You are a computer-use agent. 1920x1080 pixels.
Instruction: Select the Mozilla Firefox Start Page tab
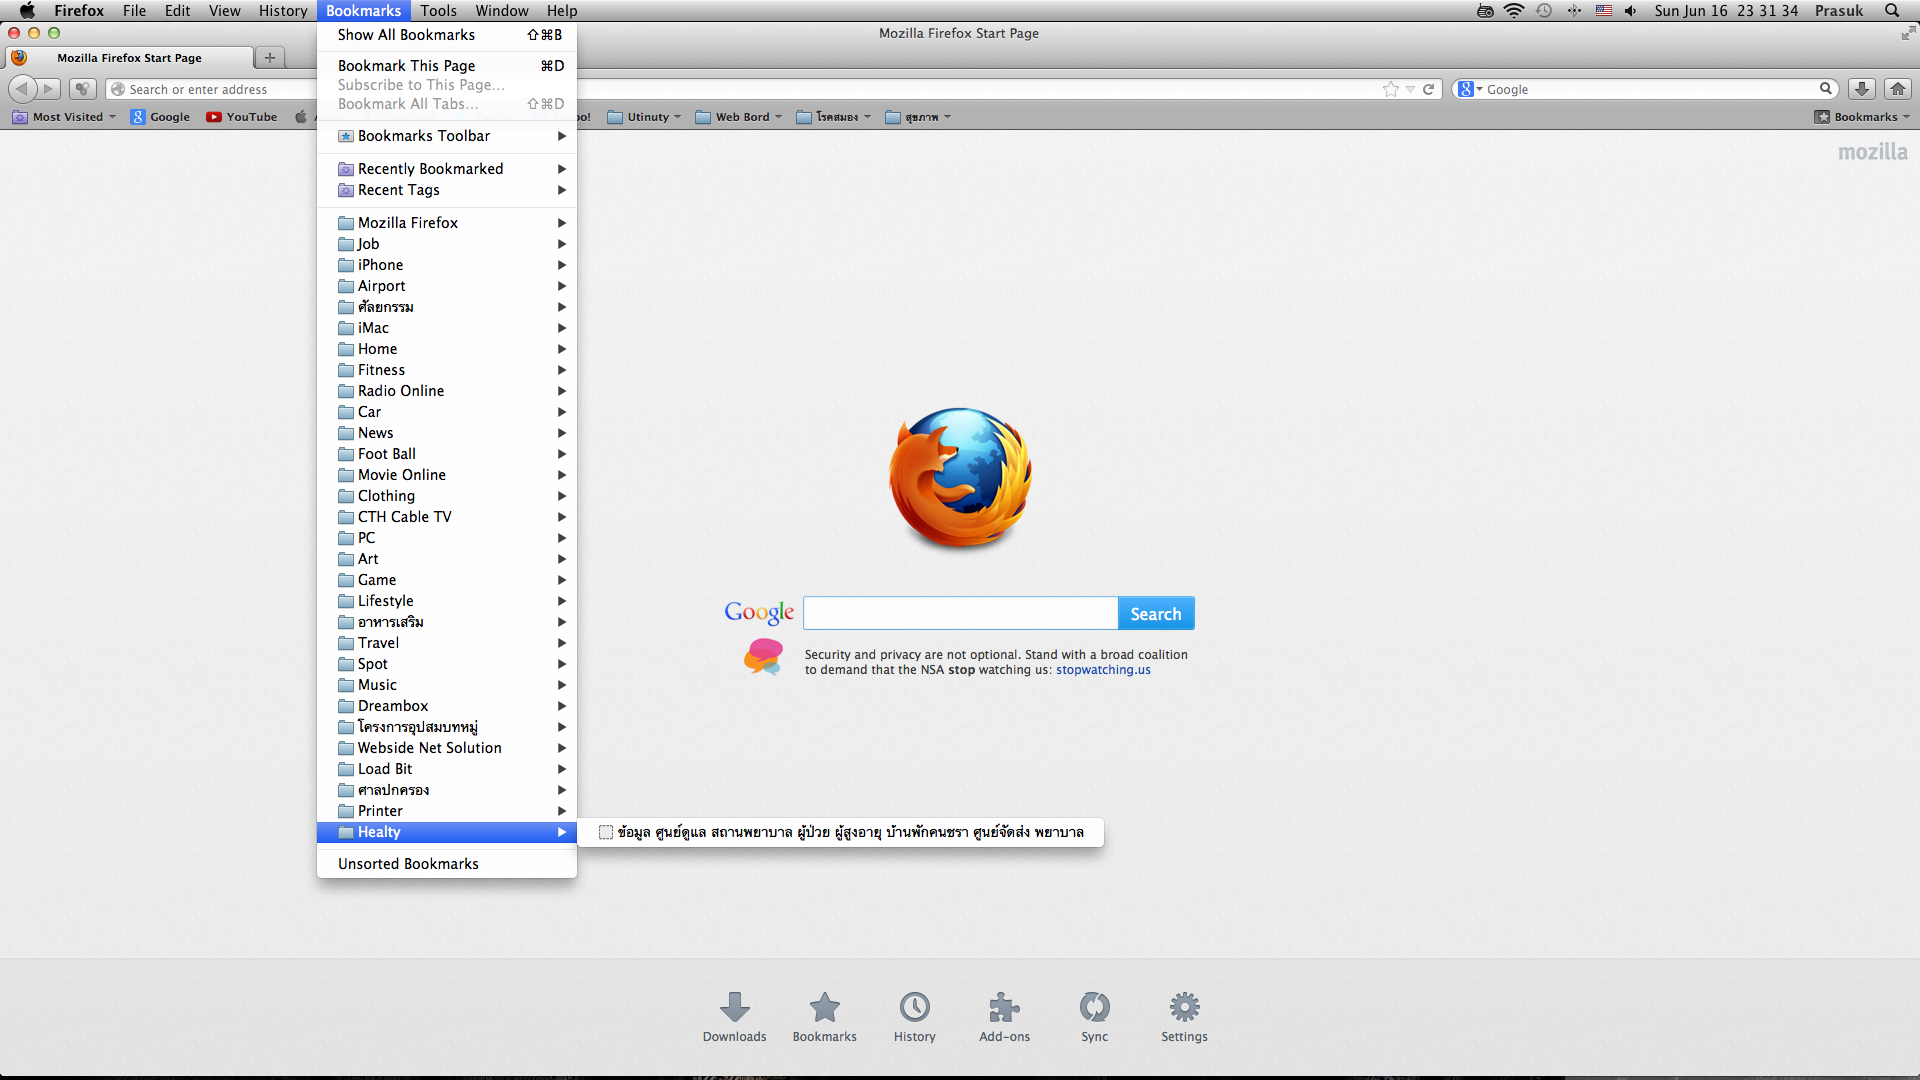tap(128, 58)
